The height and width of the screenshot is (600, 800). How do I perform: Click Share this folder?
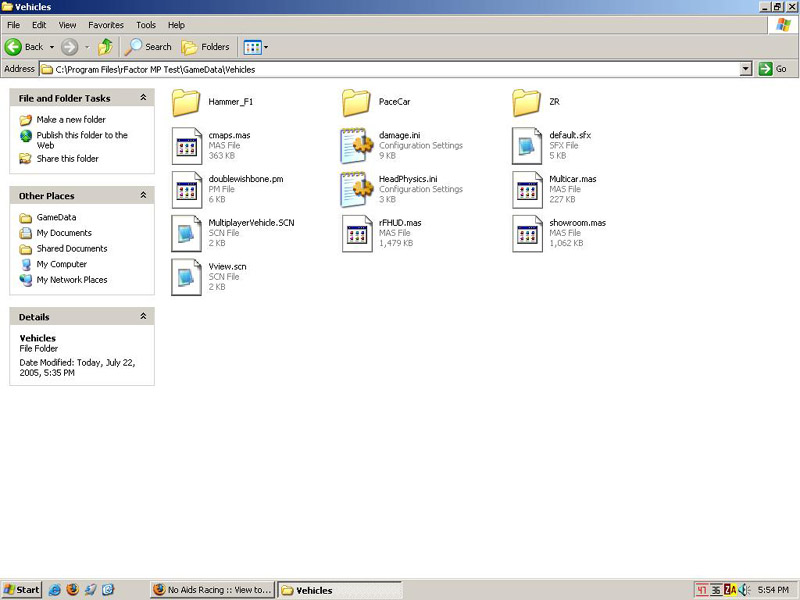click(67, 159)
